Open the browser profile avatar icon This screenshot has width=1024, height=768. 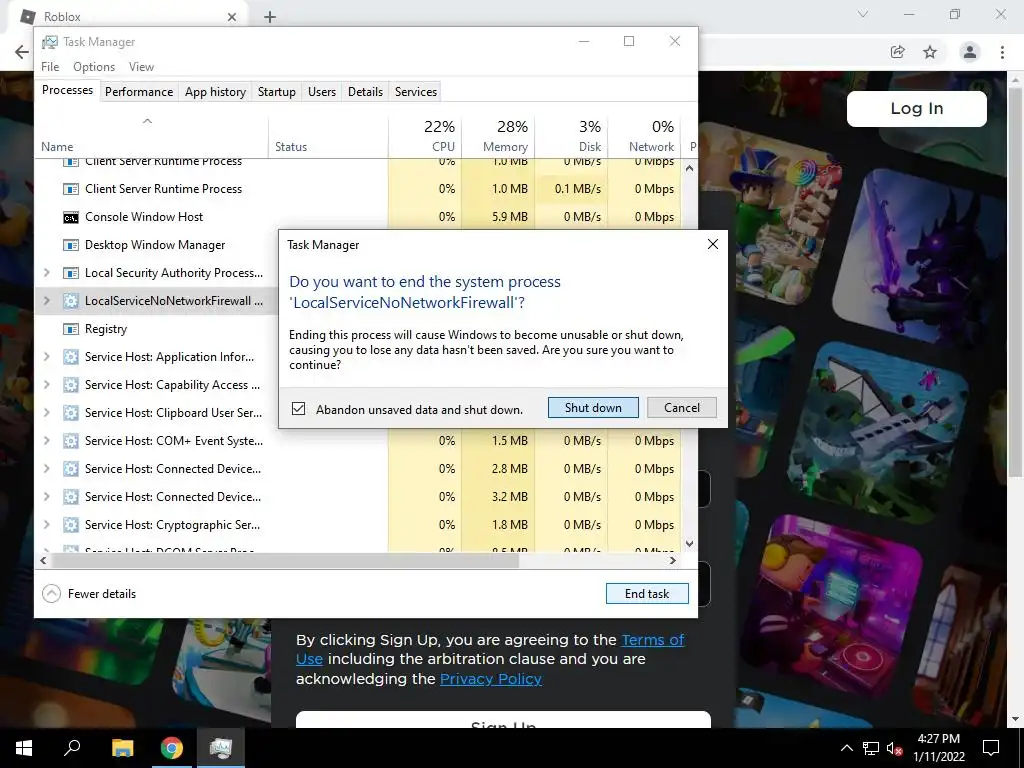[x=970, y=52]
